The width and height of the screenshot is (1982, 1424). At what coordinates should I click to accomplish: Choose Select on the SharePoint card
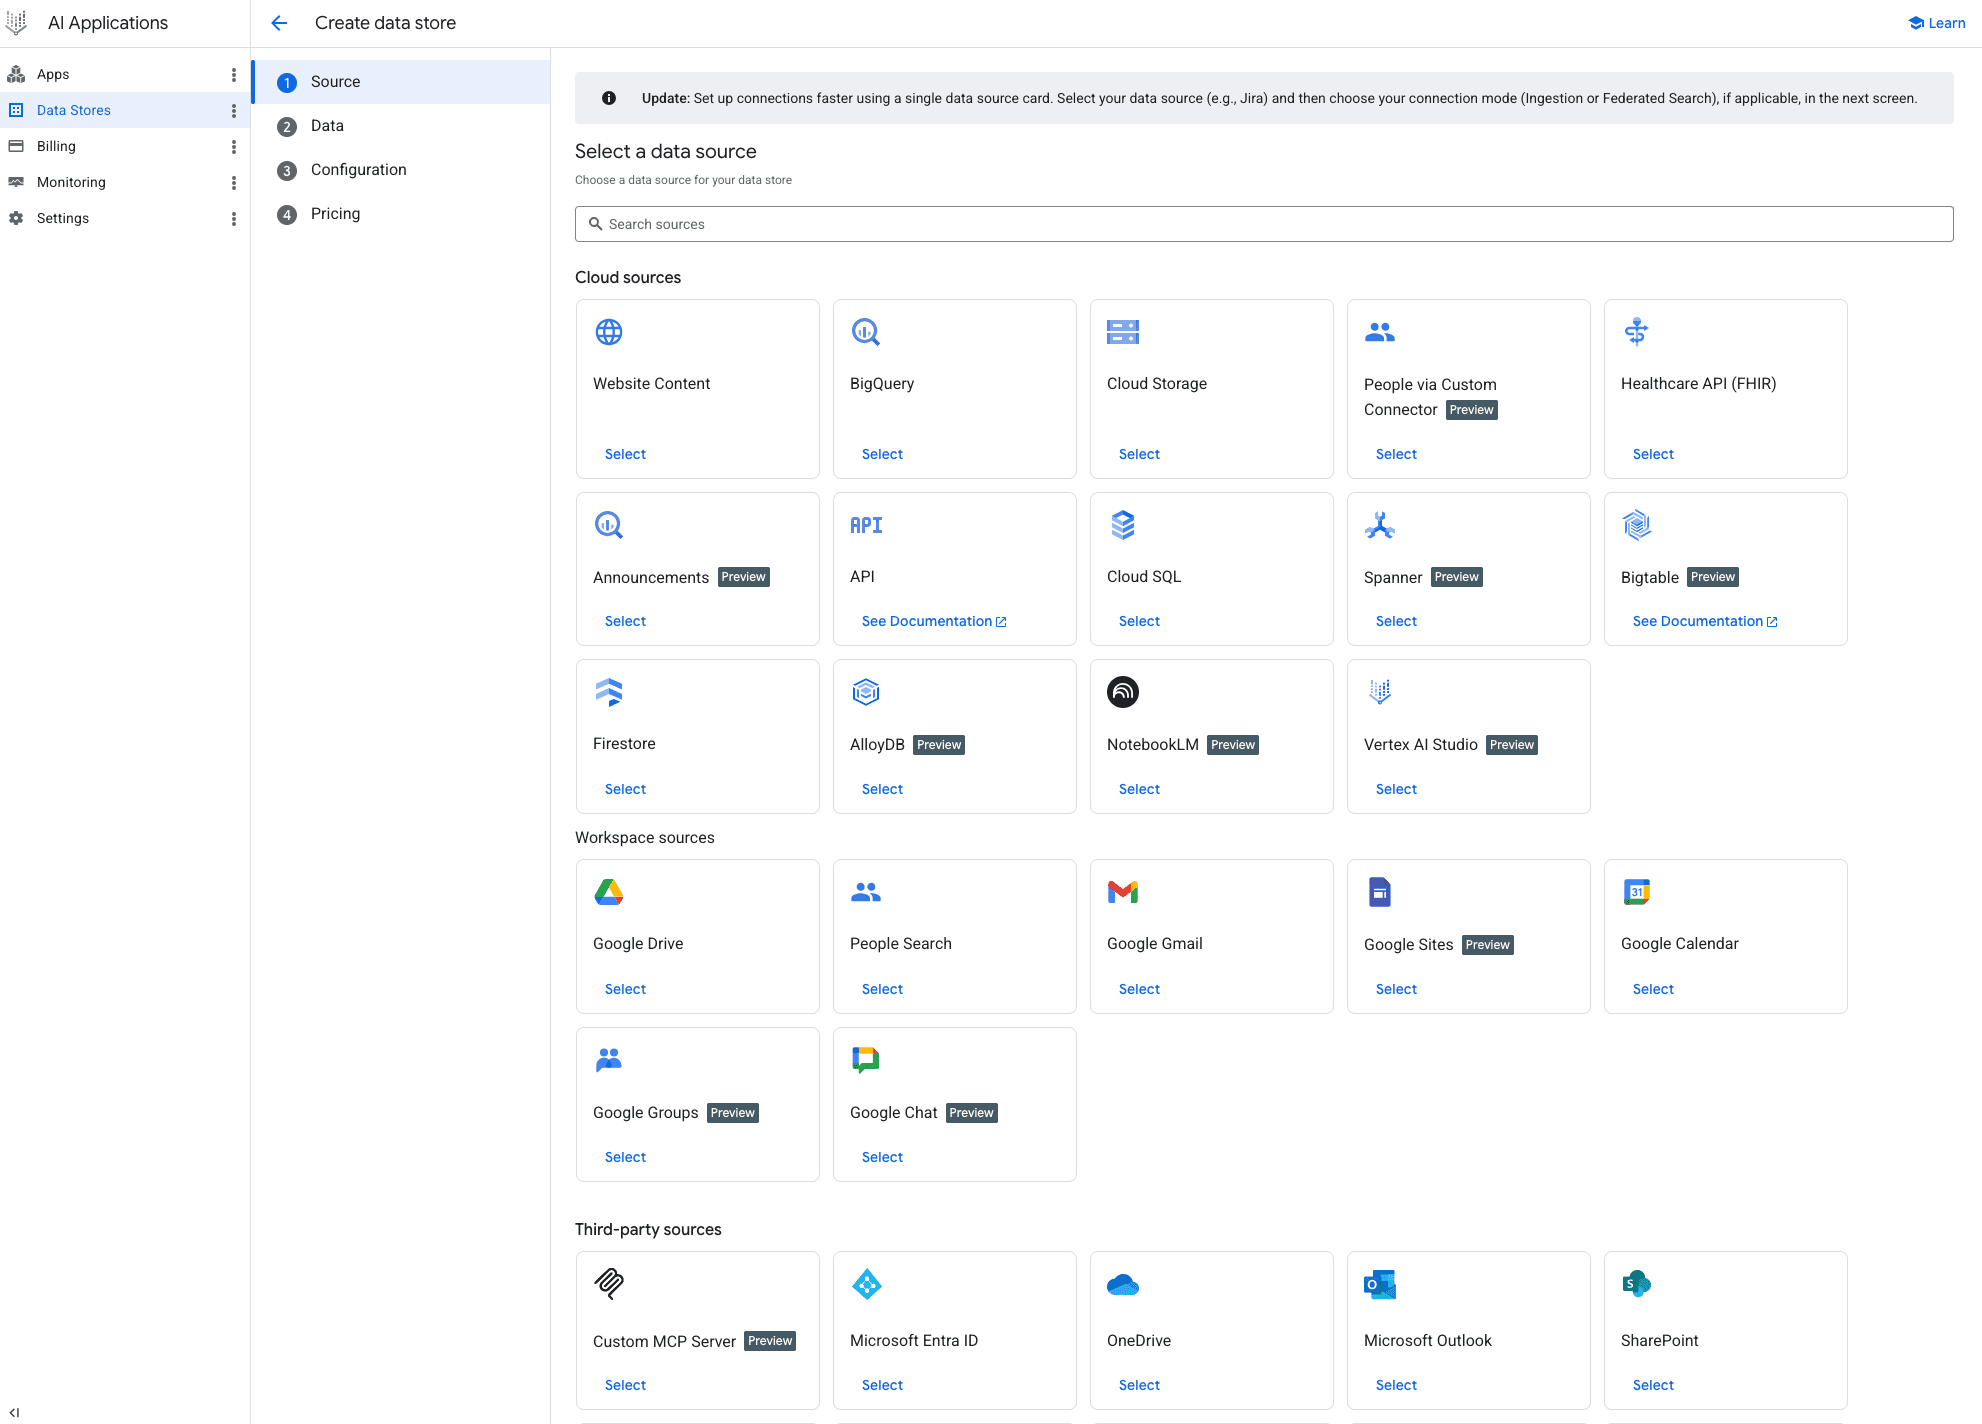(x=1653, y=1385)
